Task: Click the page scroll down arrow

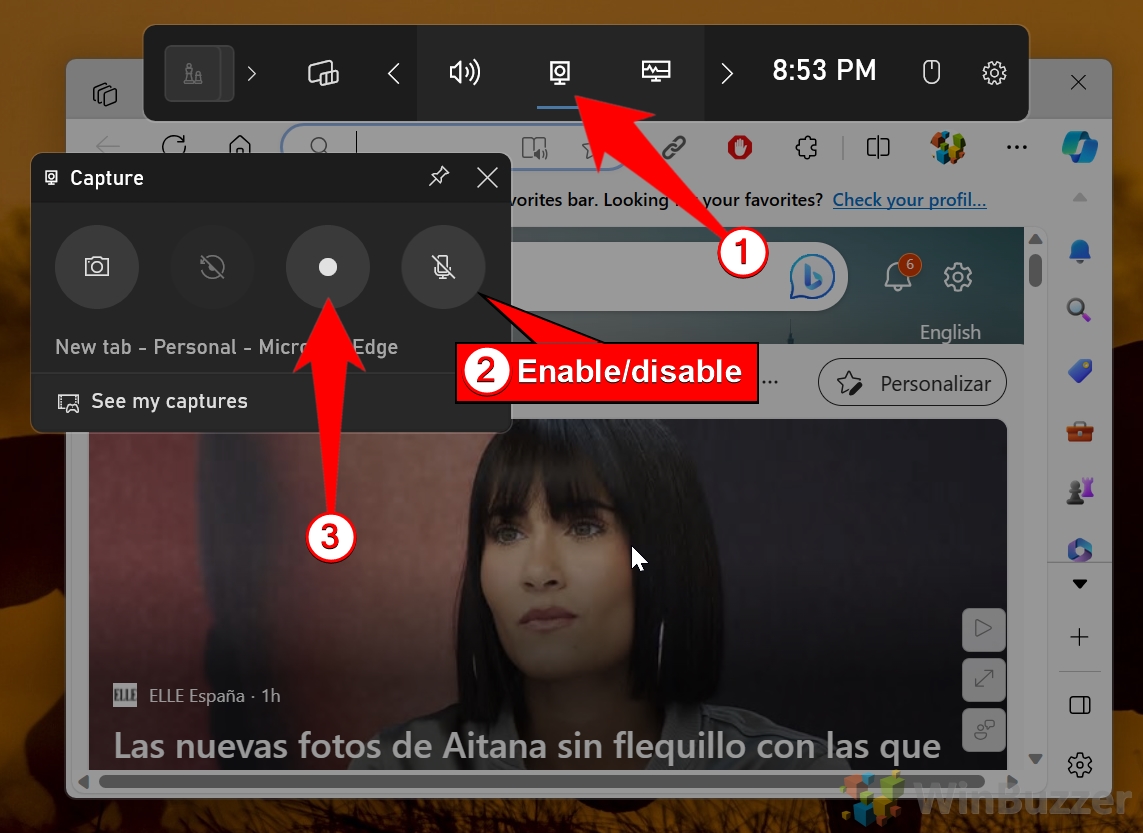Action: (1035, 759)
